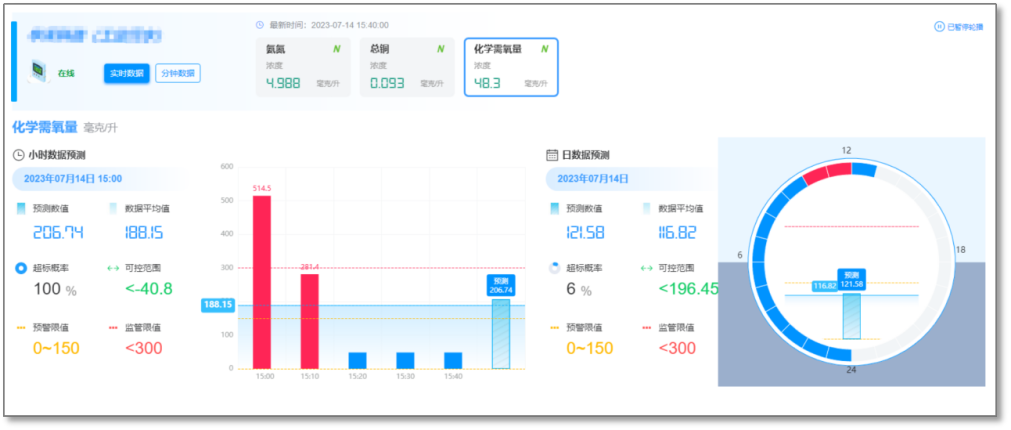Click the 48.3 COD value

coord(487,83)
